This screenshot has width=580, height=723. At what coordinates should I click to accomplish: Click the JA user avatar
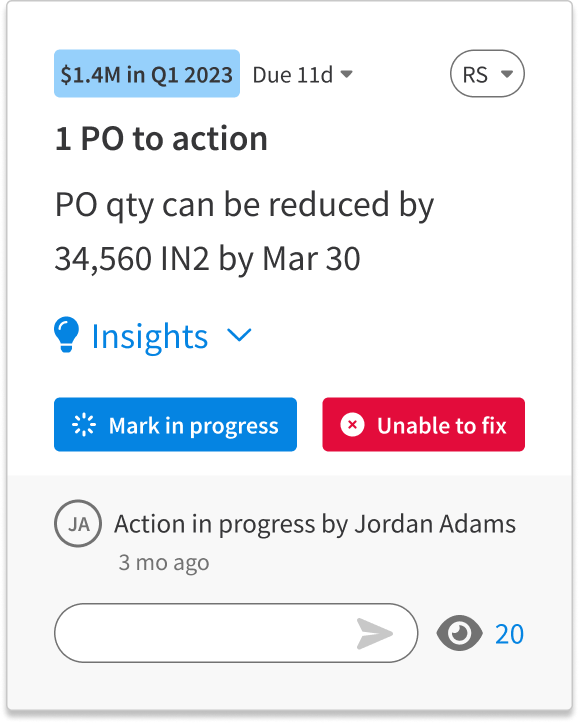coord(78,524)
